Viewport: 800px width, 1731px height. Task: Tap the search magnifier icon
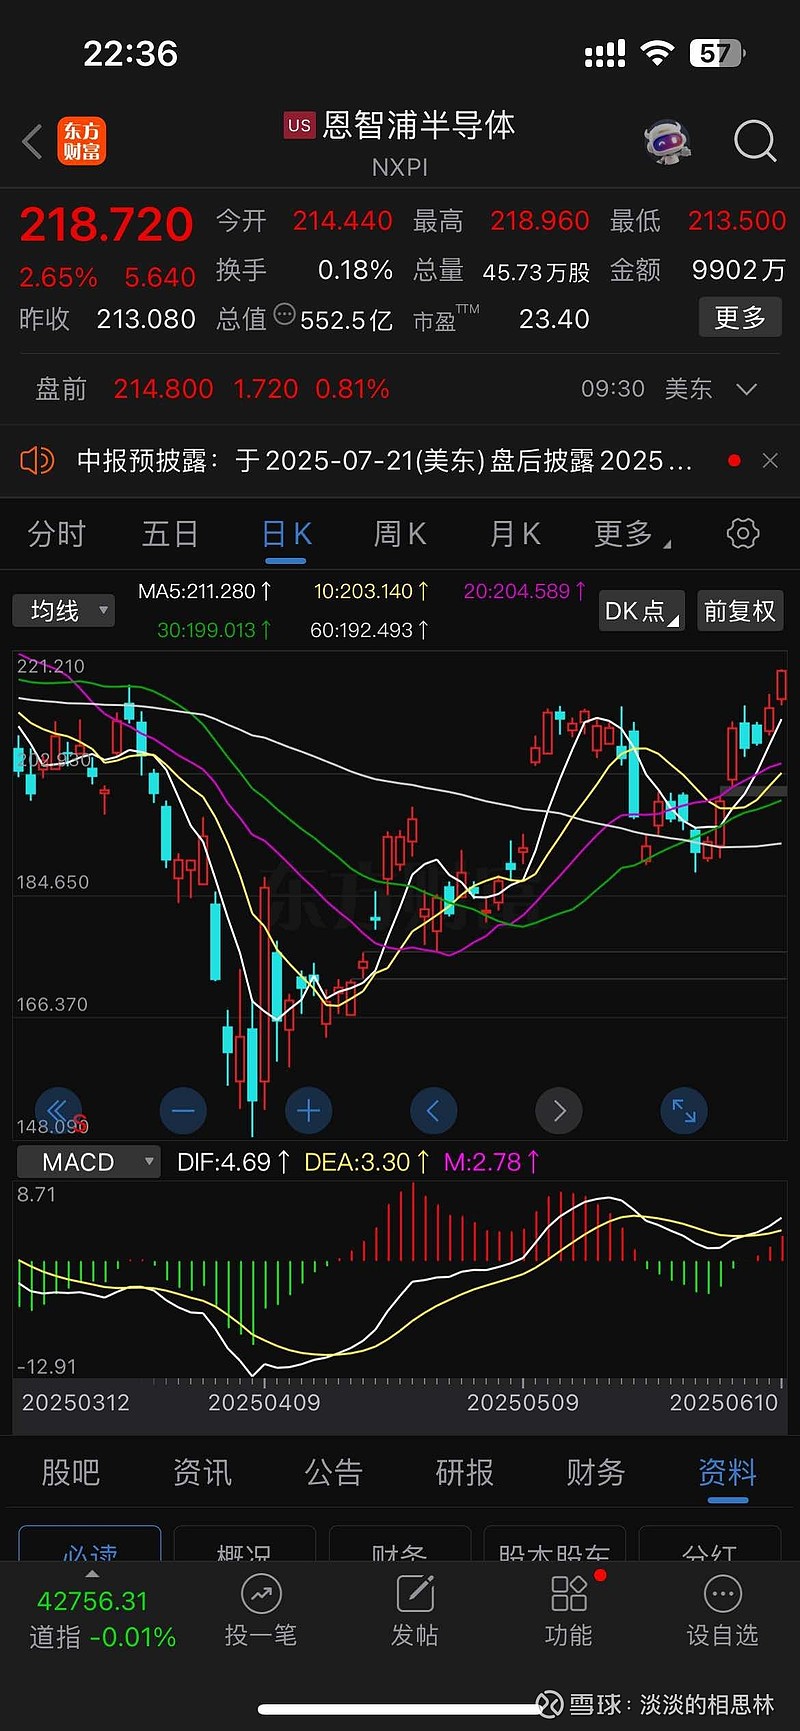coord(755,141)
